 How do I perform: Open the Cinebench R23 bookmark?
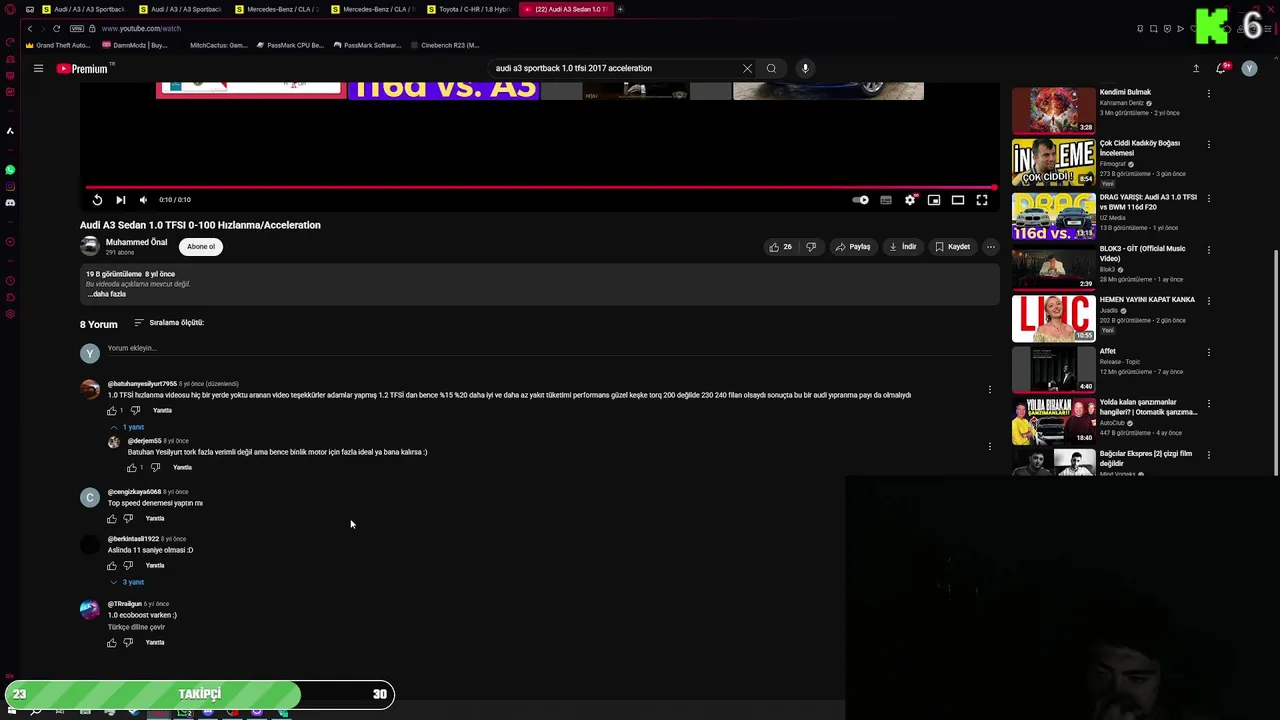(x=444, y=45)
